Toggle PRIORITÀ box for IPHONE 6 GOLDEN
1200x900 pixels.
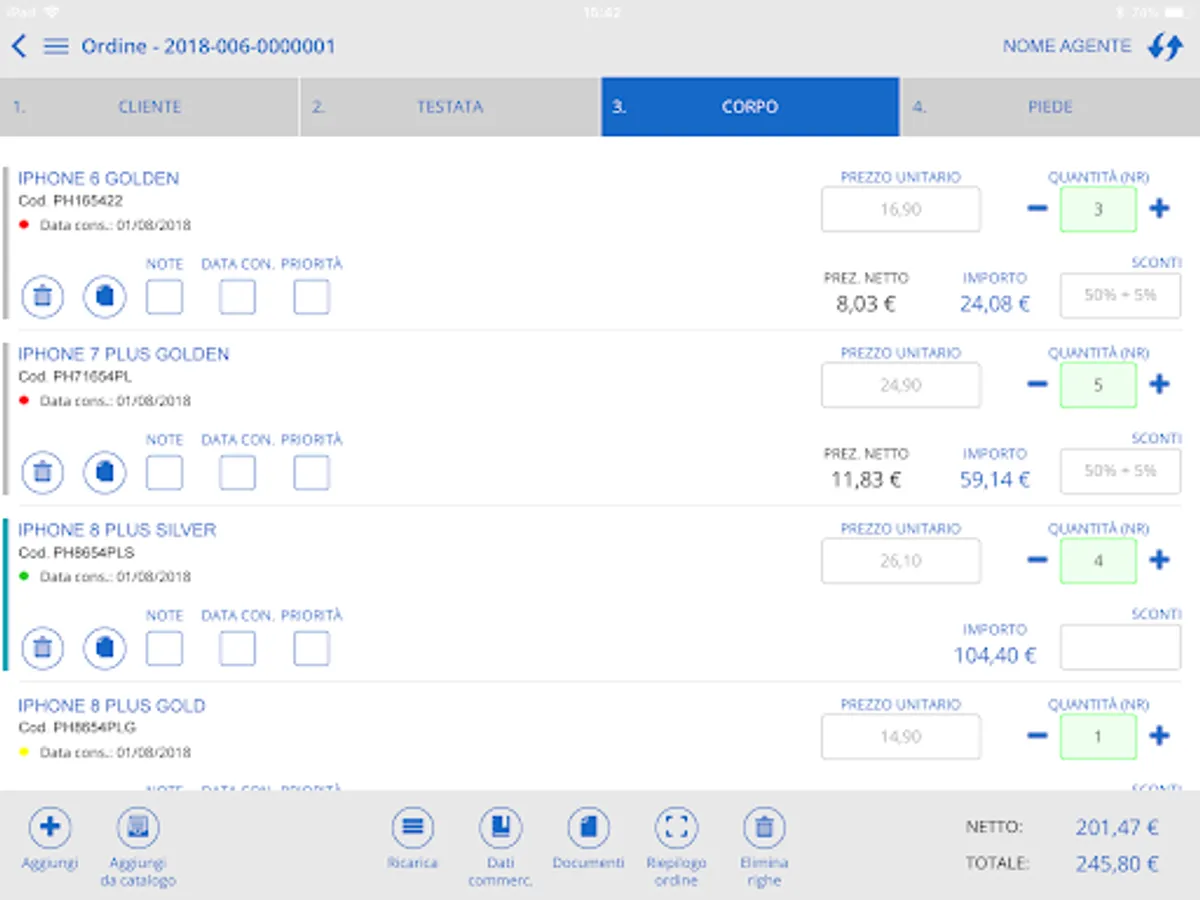point(311,297)
